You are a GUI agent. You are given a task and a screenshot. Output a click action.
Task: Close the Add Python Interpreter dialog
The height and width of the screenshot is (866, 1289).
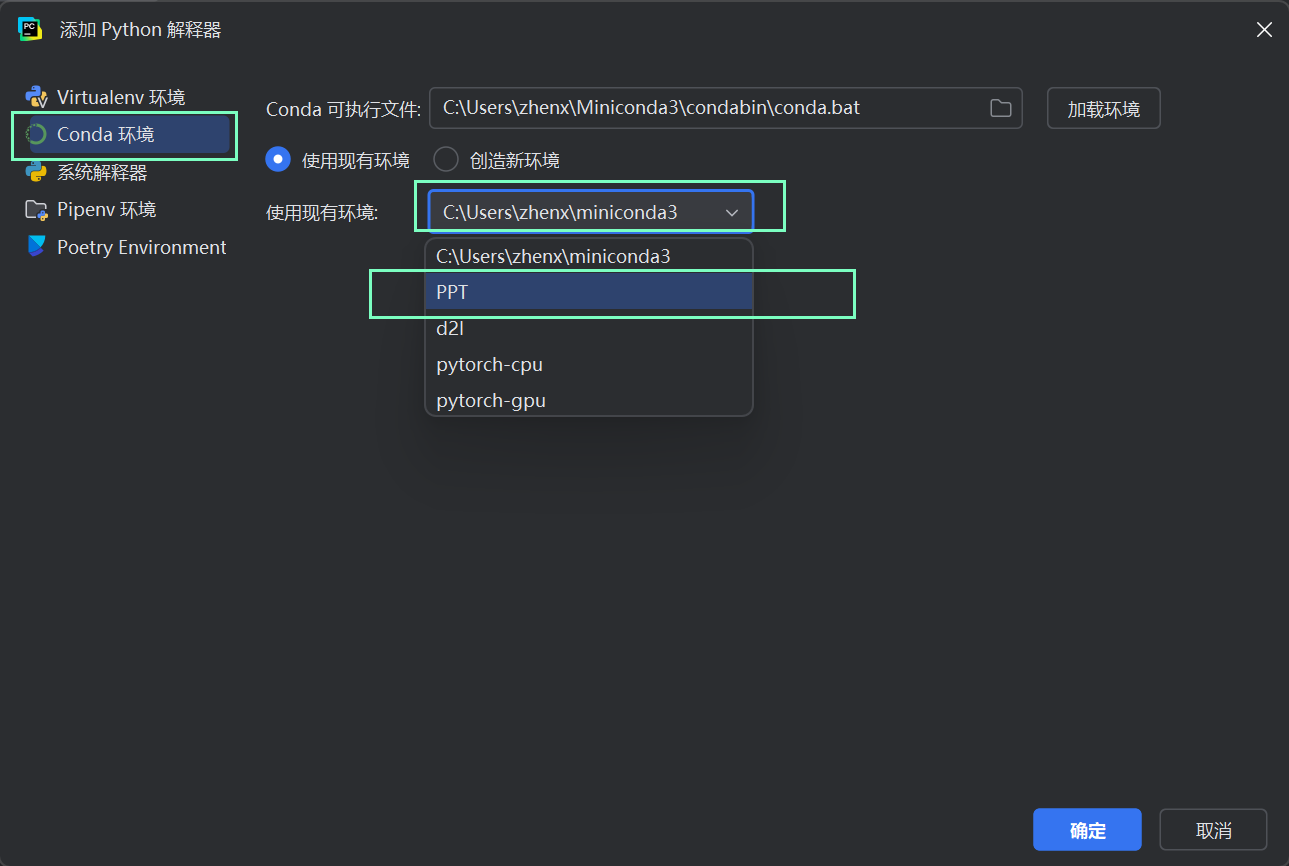click(1264, 30)
